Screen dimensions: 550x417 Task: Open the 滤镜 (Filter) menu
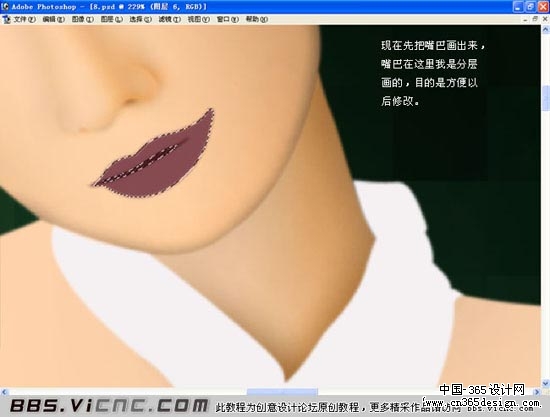point(170,19)
